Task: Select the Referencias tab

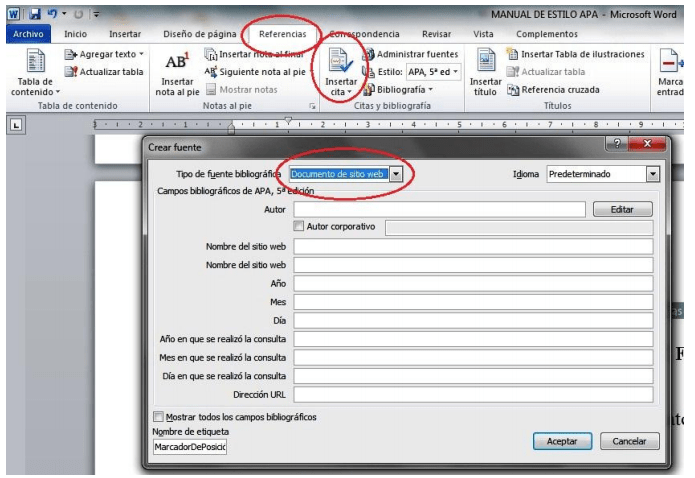Action: tap(282, 34)
